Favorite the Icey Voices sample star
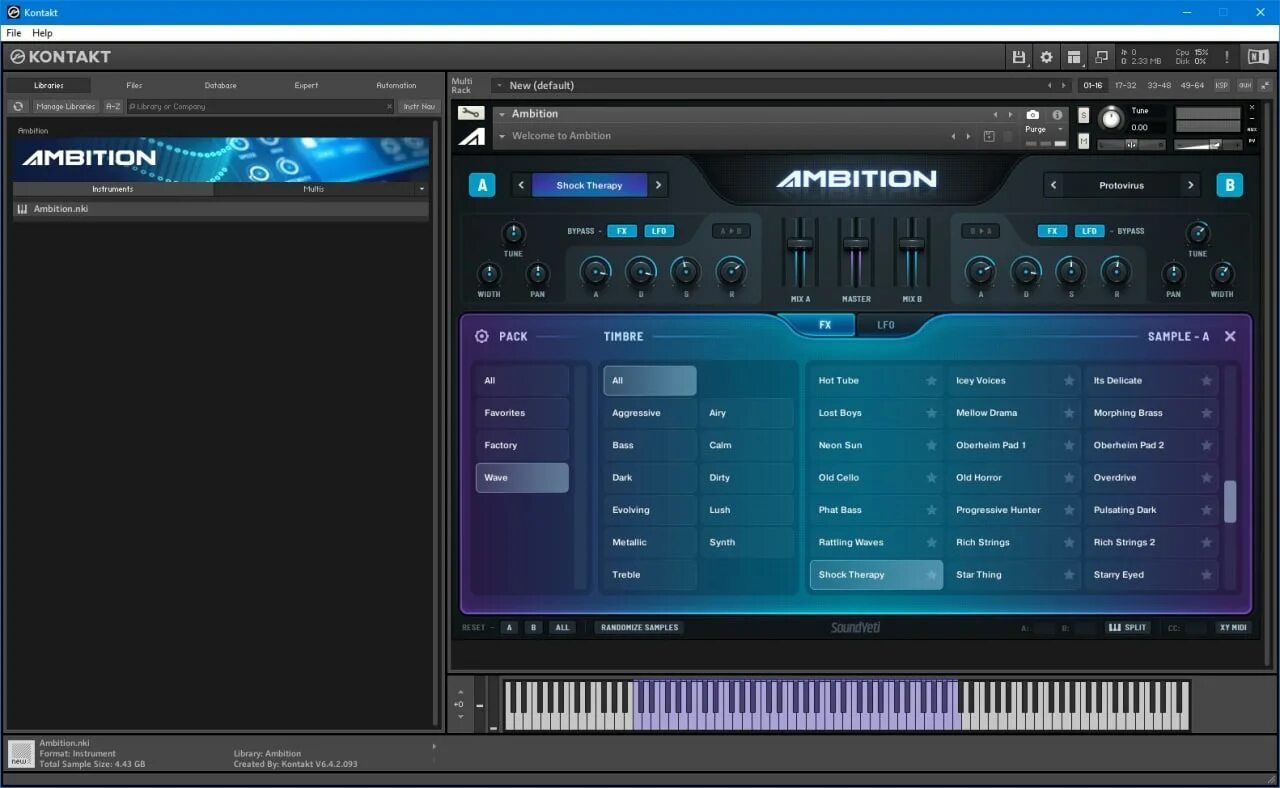1280x788 pixels. [1069, 381]
